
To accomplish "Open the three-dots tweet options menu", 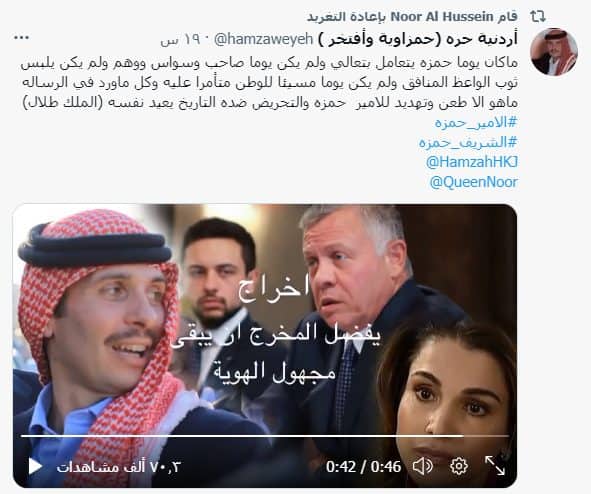I will coord(21,38).
